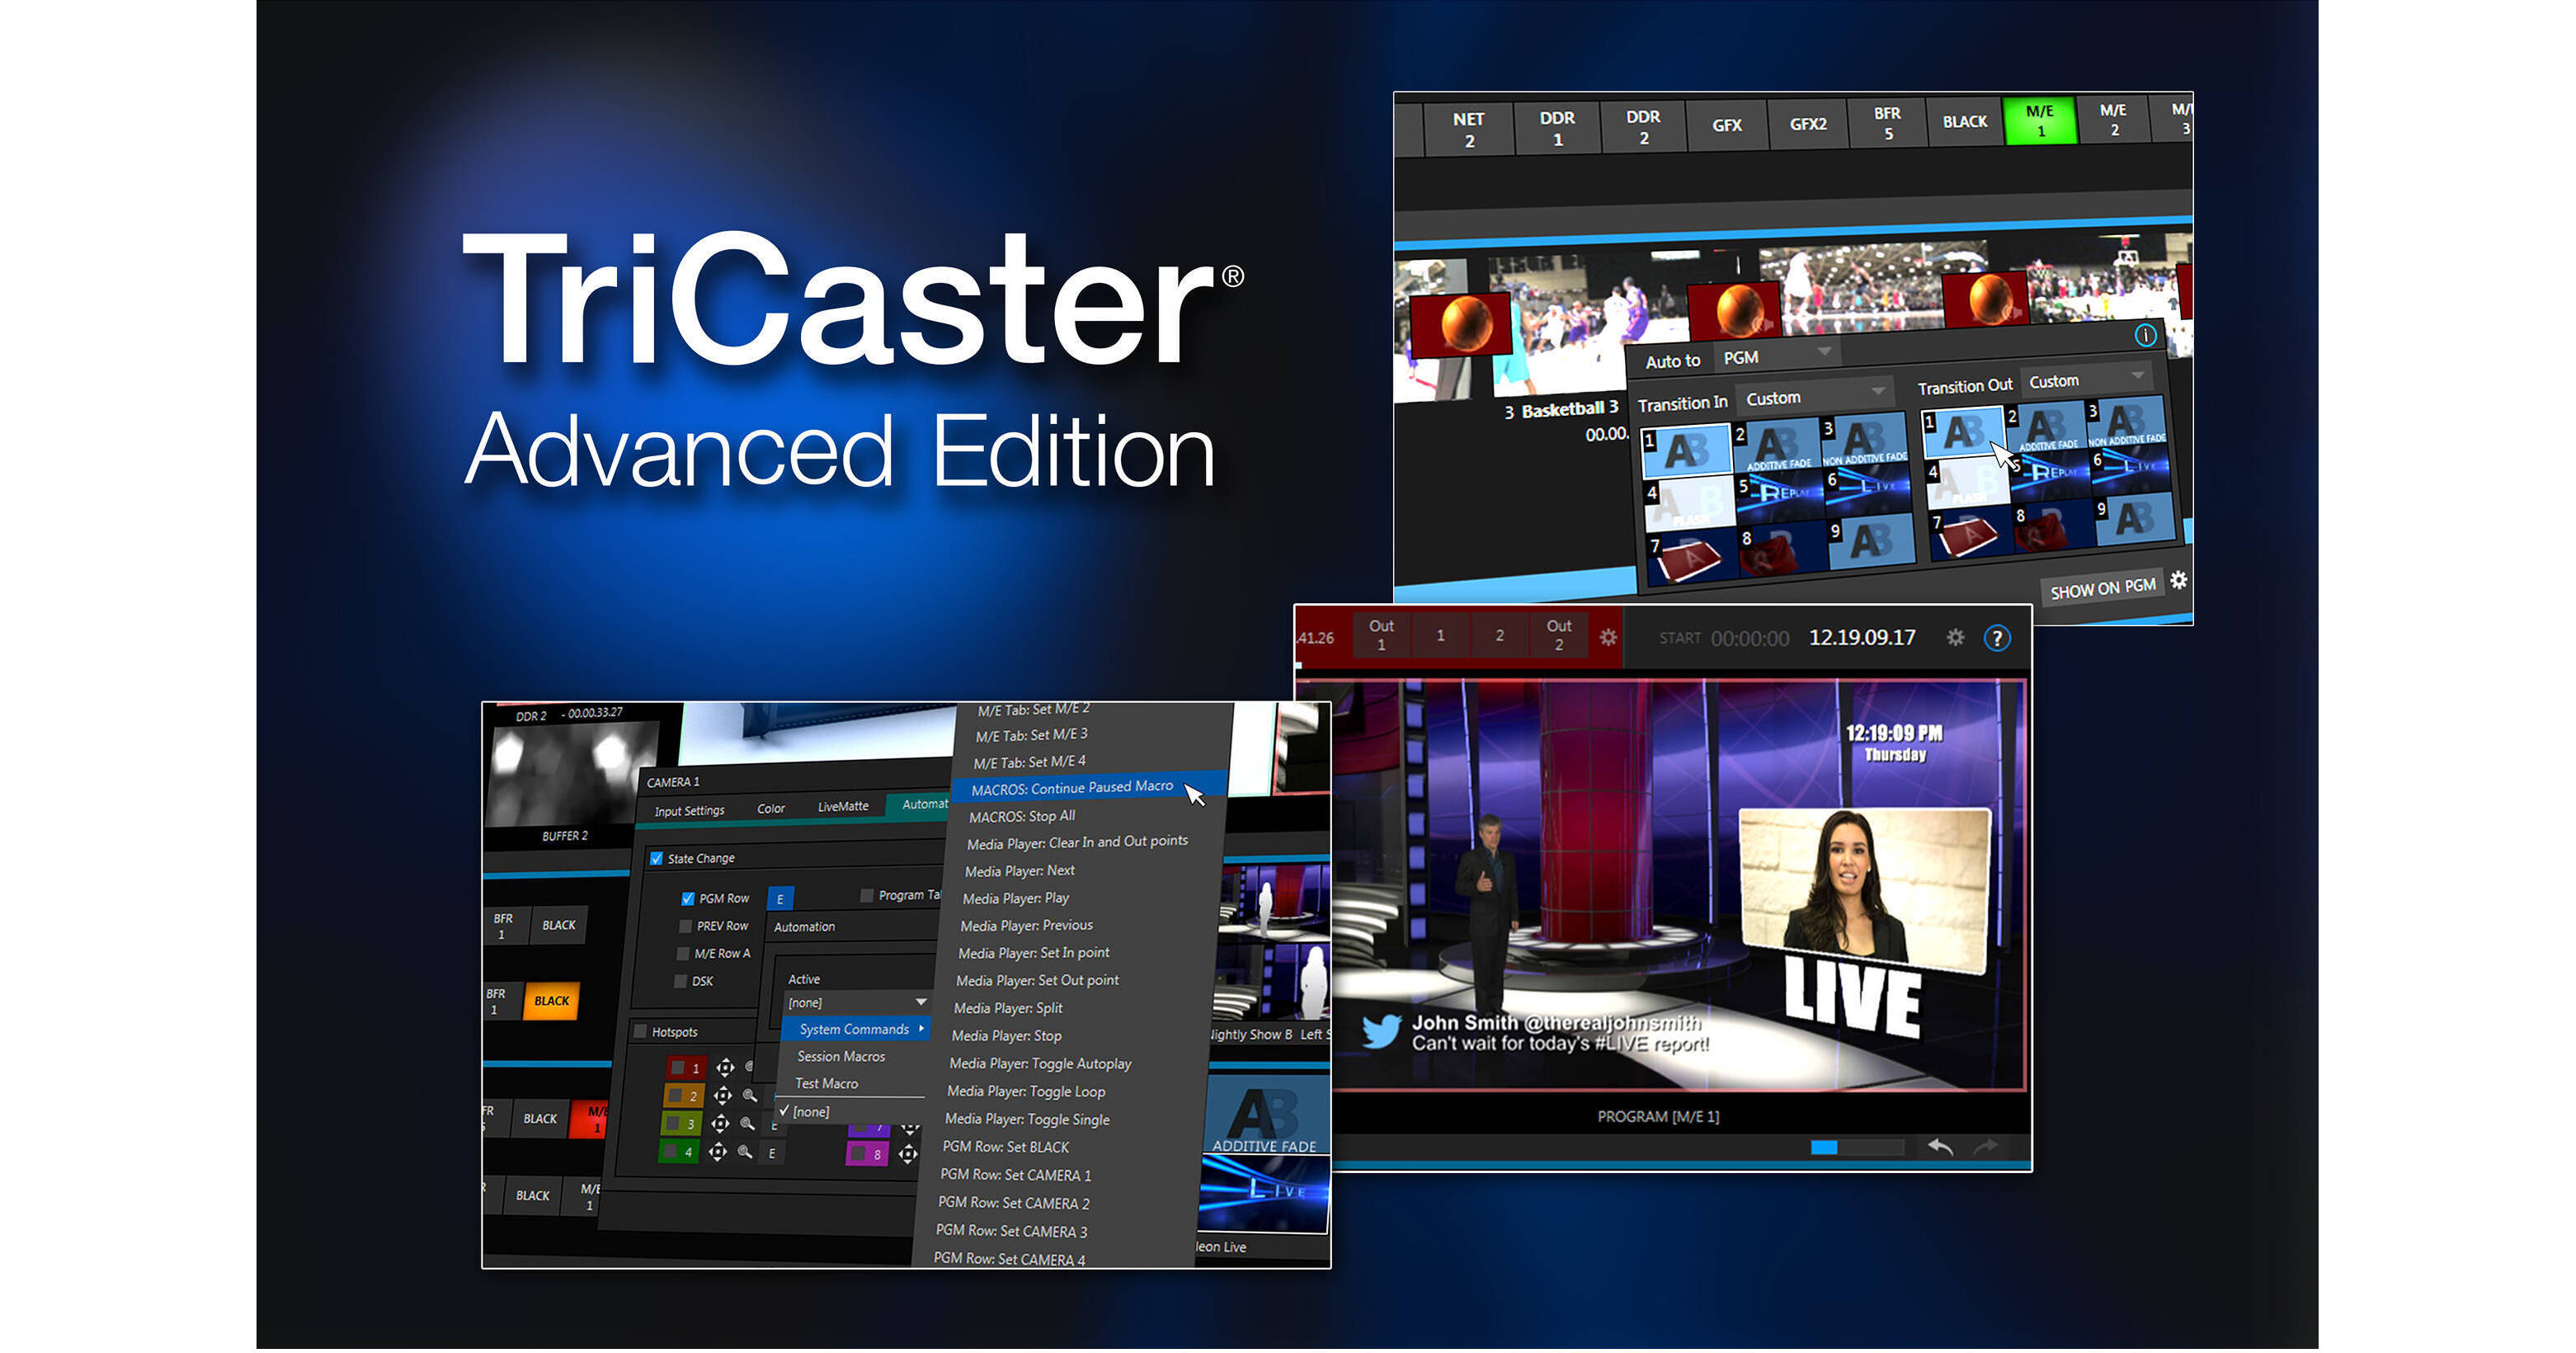Choose Media Player: Toggle Loop
This screenshot has width=2576, height=1353.
tap(1026, 1091)
